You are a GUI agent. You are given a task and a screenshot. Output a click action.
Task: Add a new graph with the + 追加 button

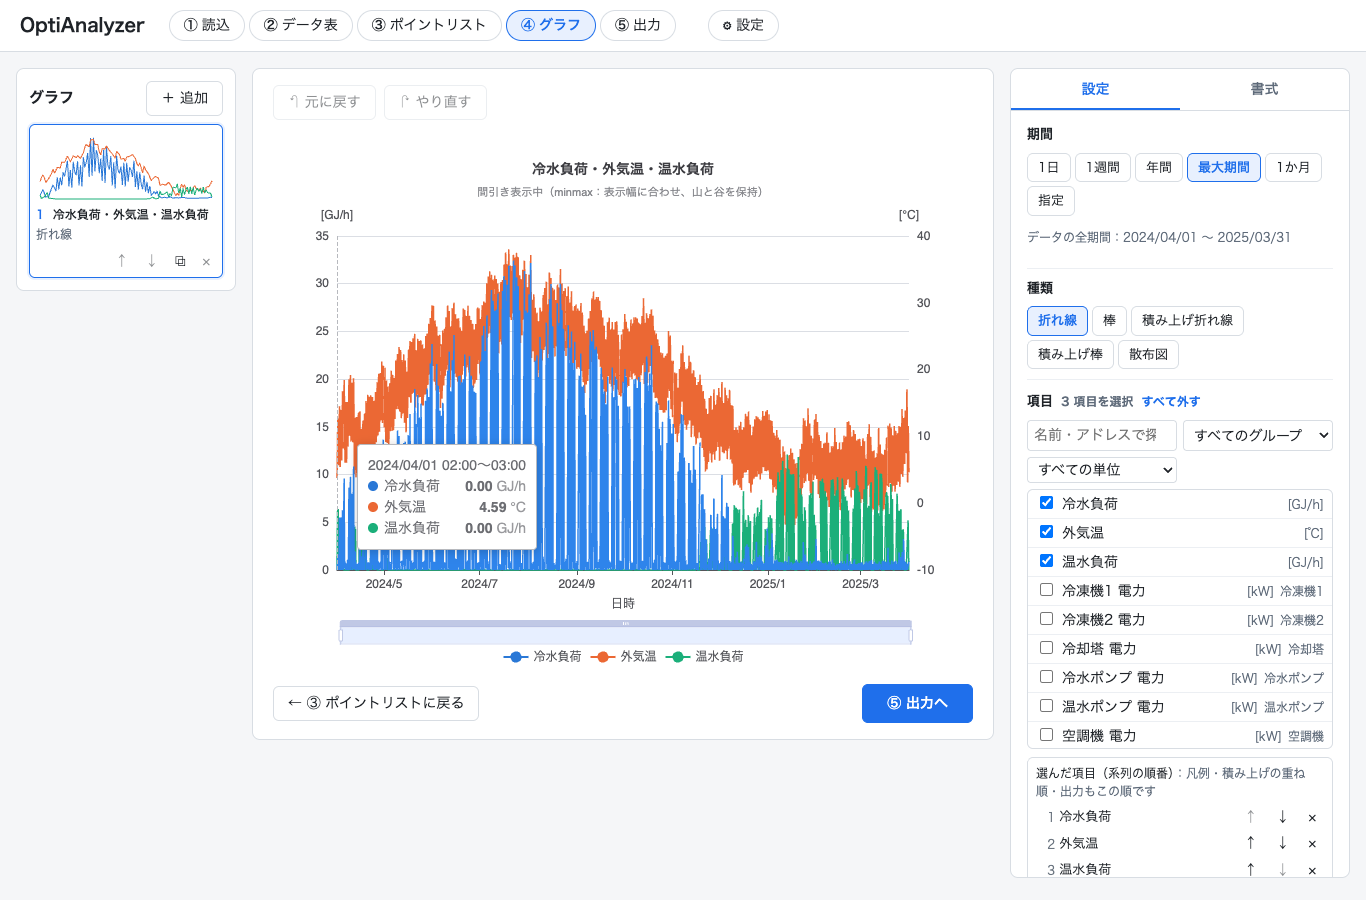185,98
